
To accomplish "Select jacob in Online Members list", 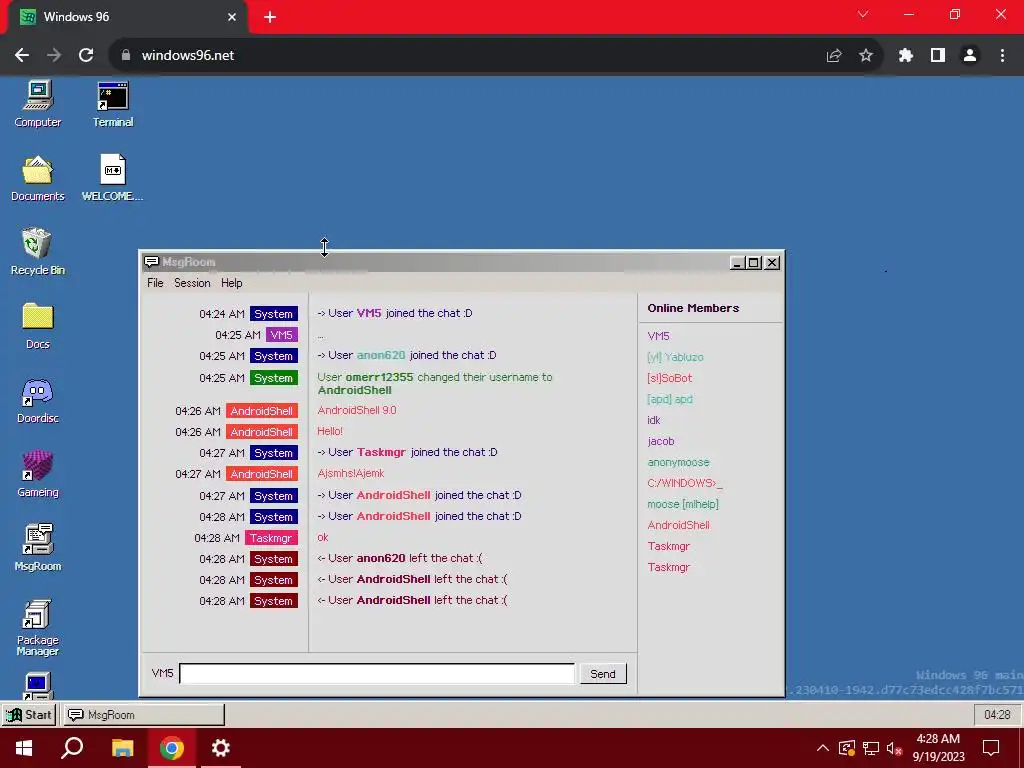I will [661, 441].
